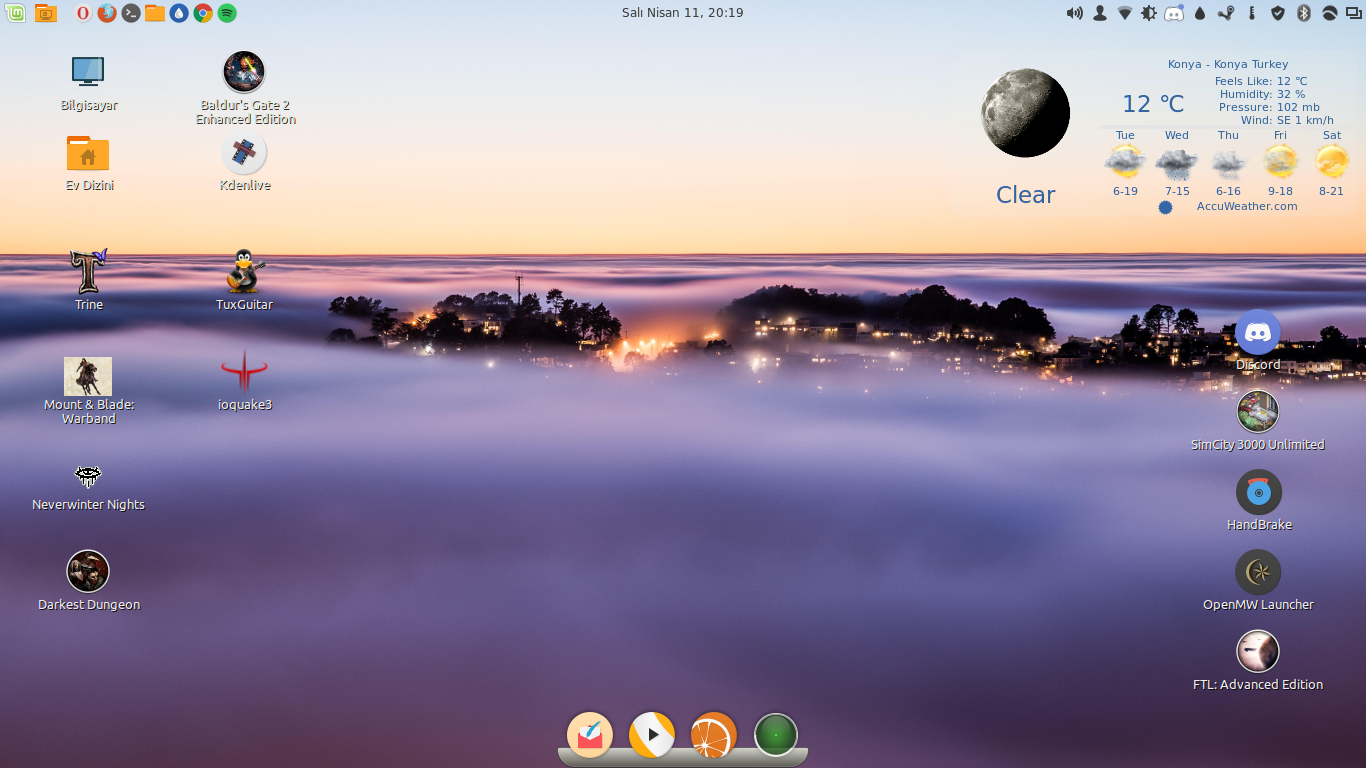
Task: Open the Terminal launcher in the panel
Action: tap(131, 13)
